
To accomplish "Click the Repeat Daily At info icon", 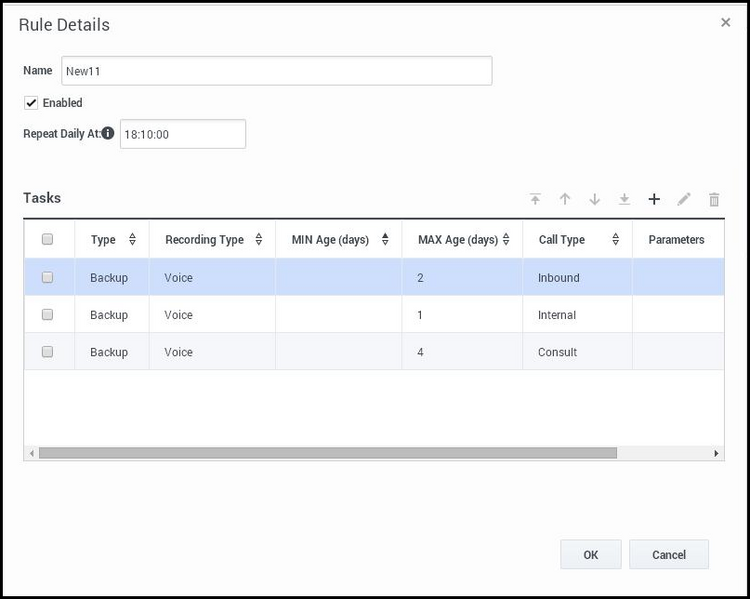I will tap(108, 133).
